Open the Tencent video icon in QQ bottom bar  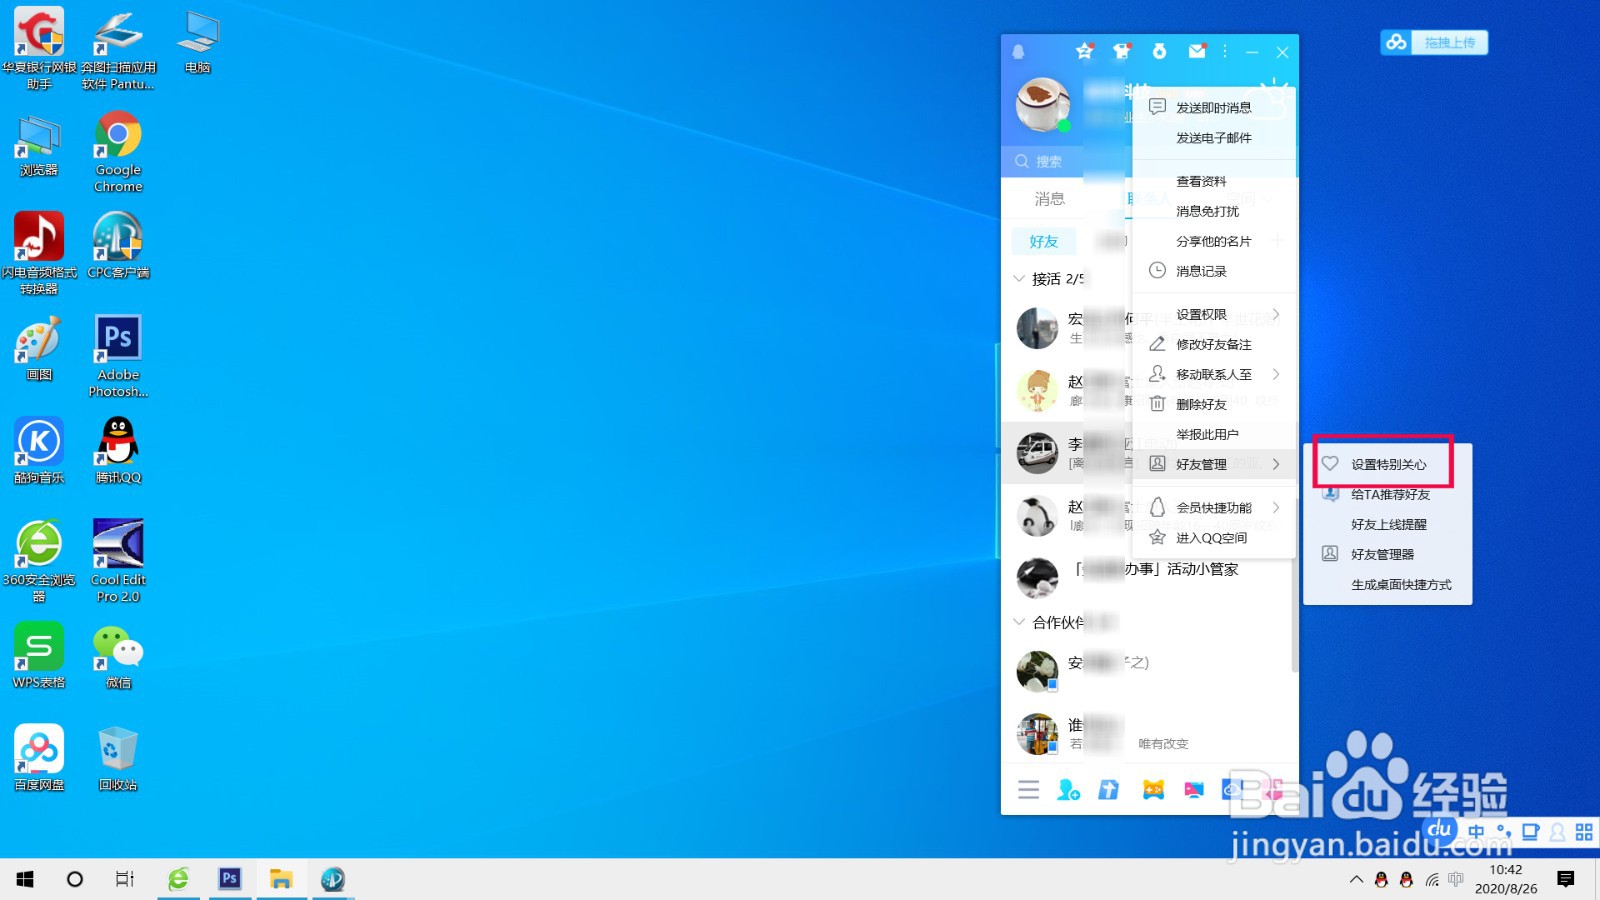click(x=1194, y=790)
